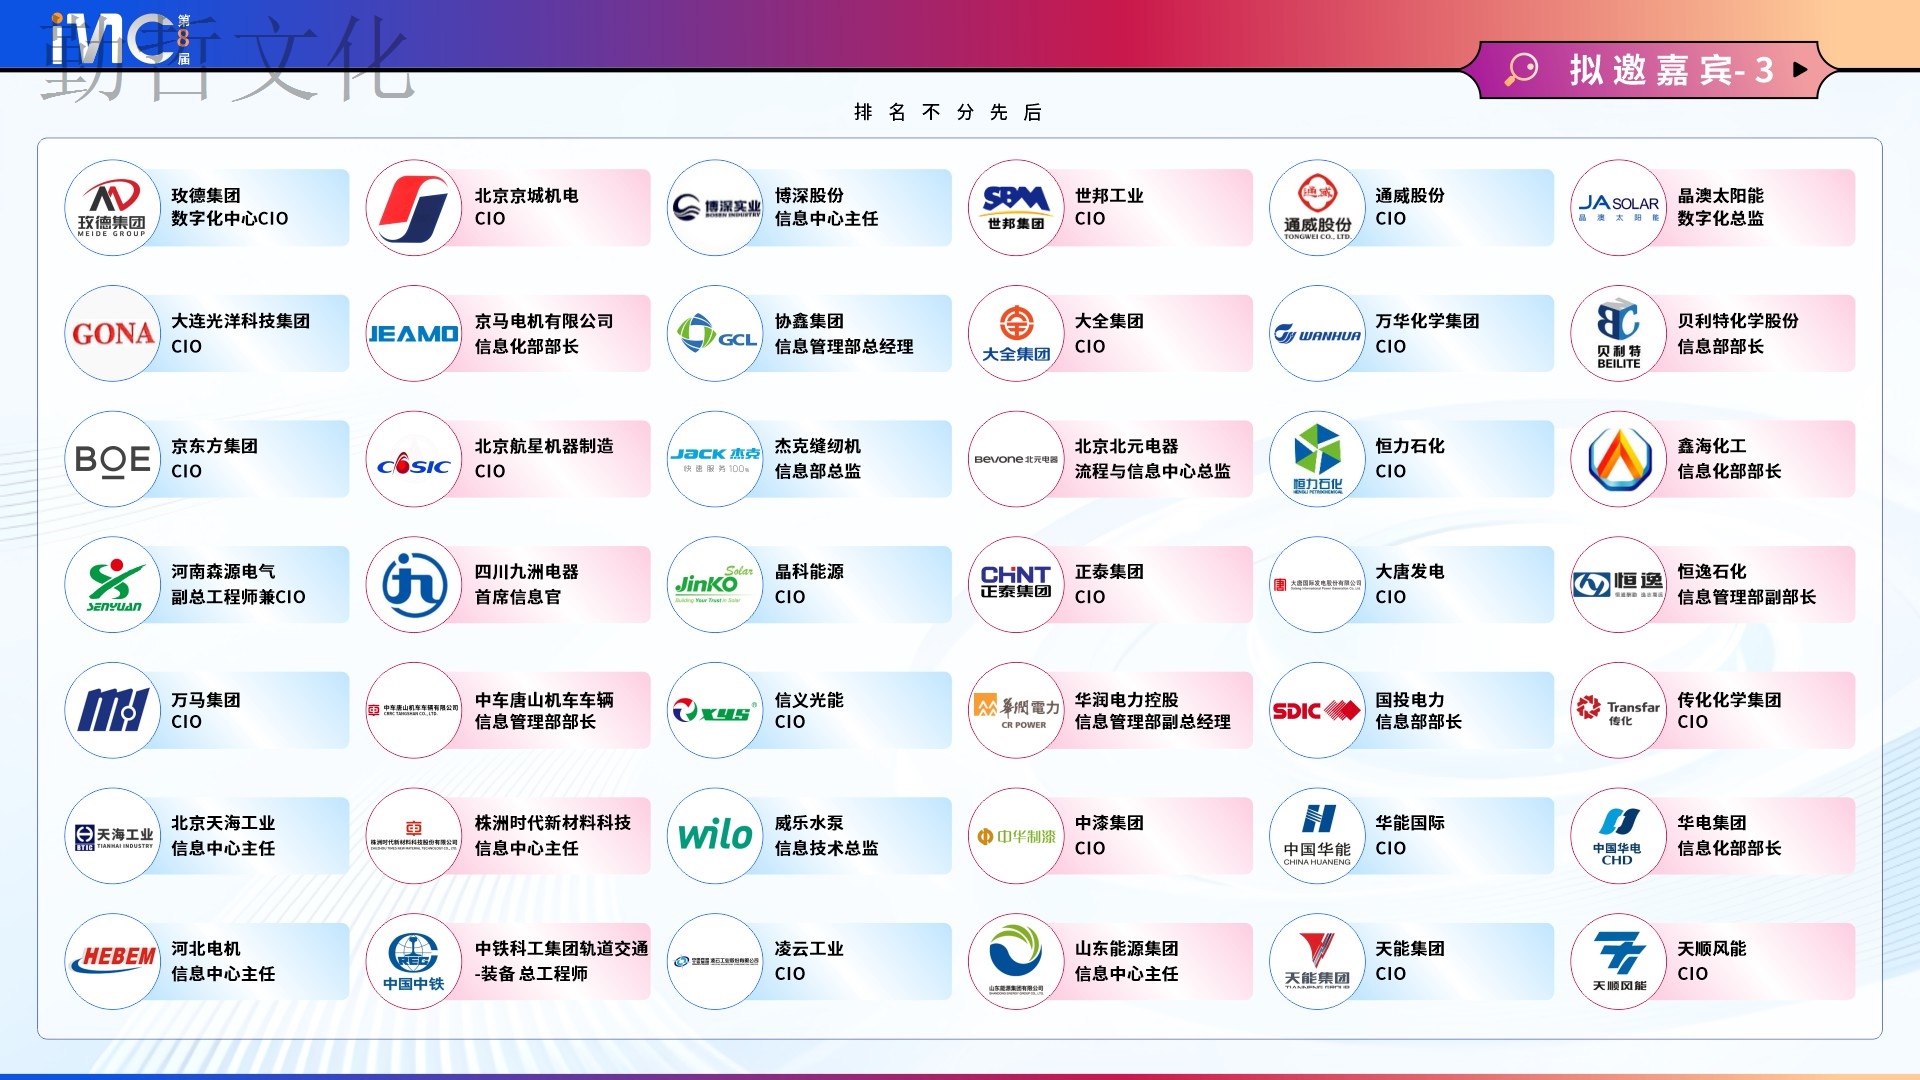Click the CHD 中国华电 logo
The width and height of the screenshot is (1920, 1080).
point(1619,836)
